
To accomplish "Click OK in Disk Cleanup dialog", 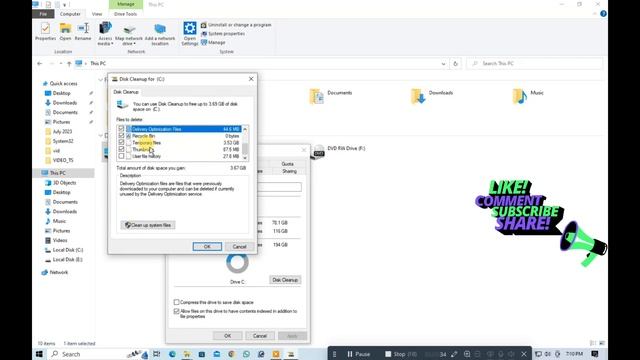I will [207, 247].
